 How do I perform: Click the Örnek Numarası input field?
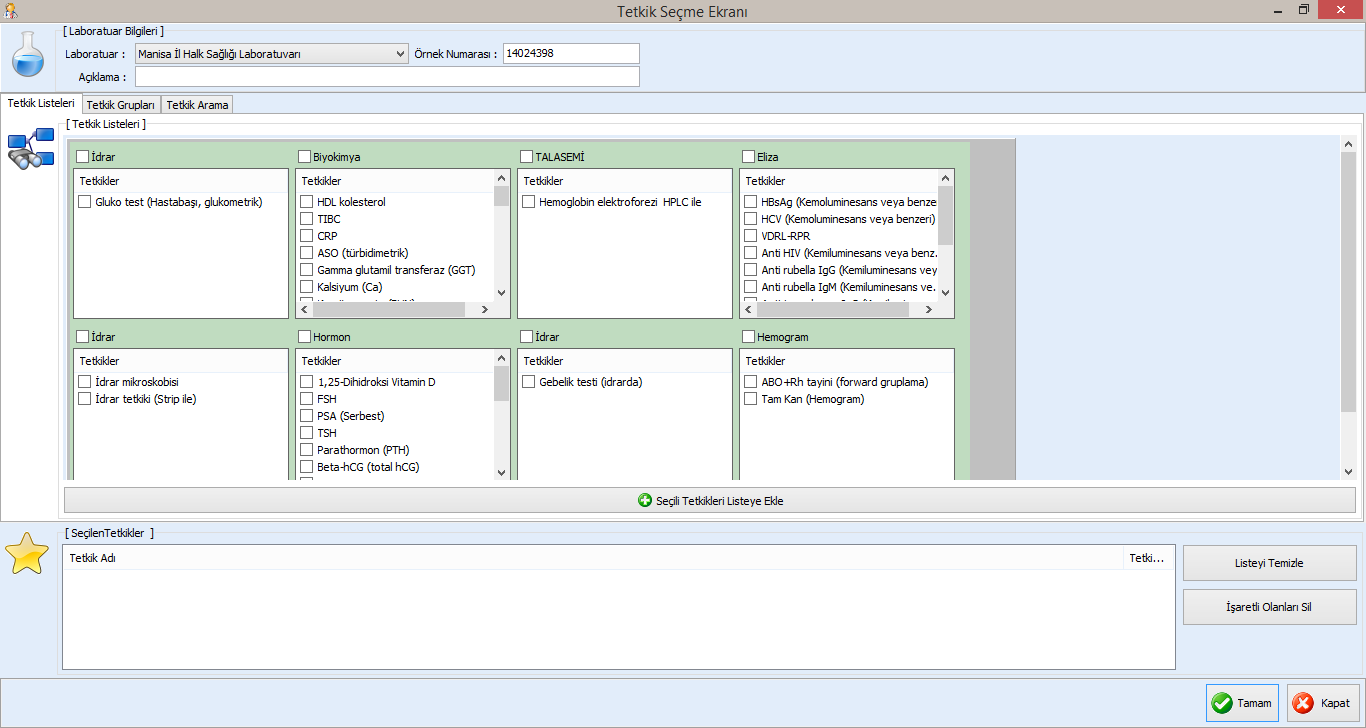(x=571, y=54)
